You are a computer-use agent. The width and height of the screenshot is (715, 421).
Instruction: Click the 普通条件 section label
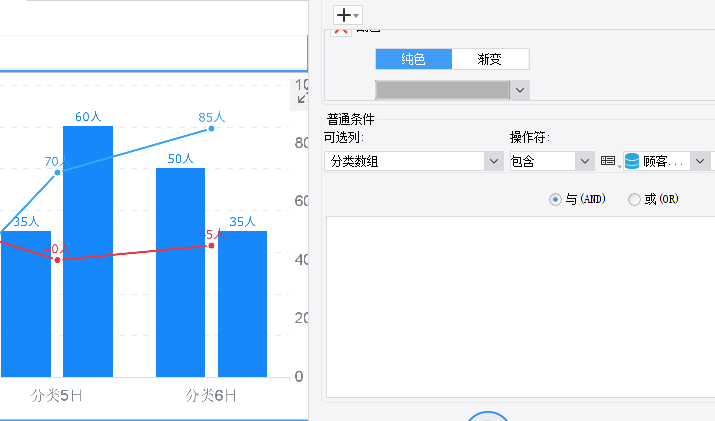351,120
